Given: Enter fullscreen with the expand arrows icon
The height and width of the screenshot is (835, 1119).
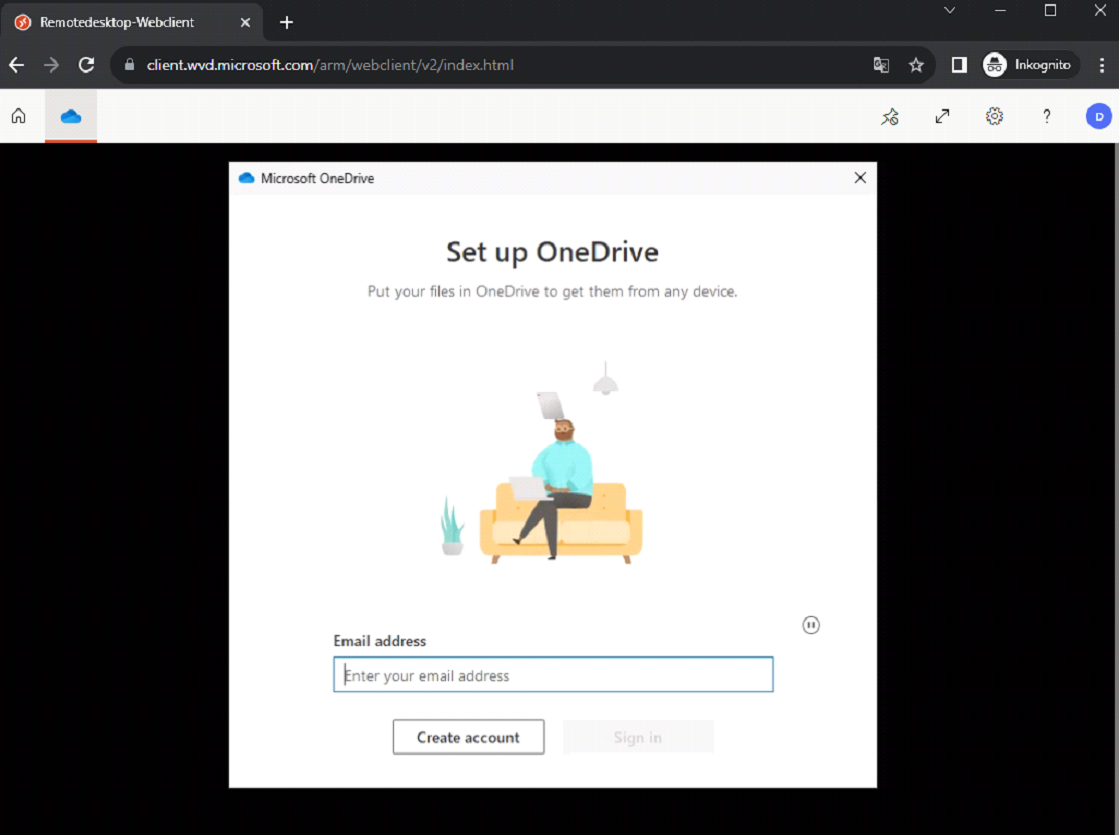Looking at the screenshot, I should [943, 116].
